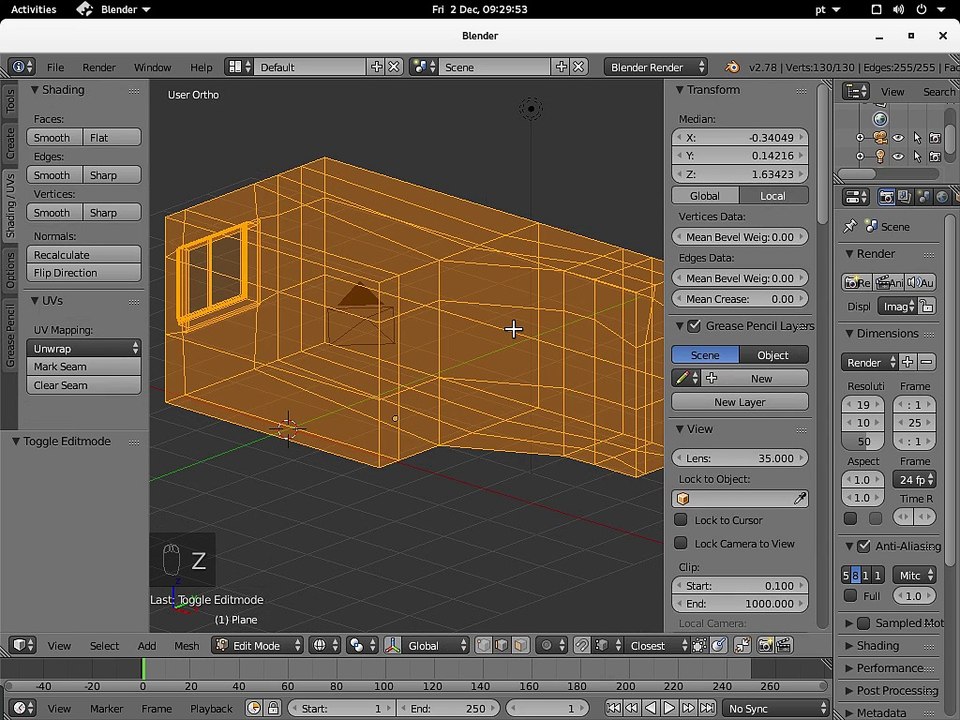
Task: Click the pin icon beside Scene
Action: coord(850,227)
